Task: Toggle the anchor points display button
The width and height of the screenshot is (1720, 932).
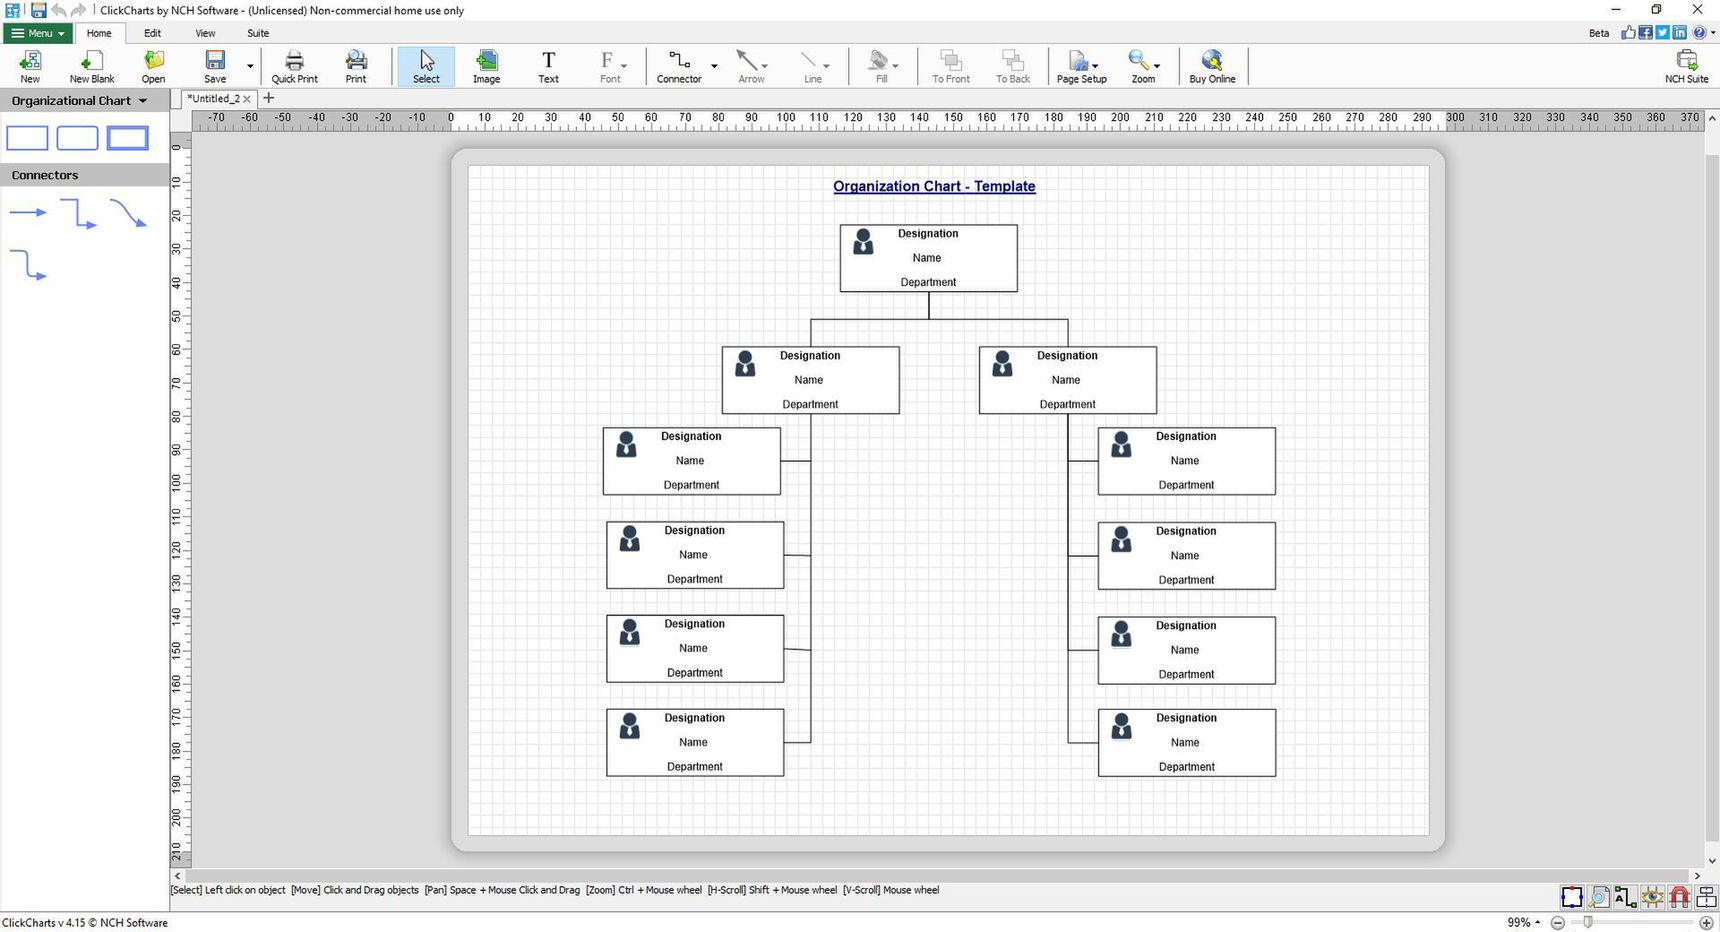Action: tap(1572, 897)
